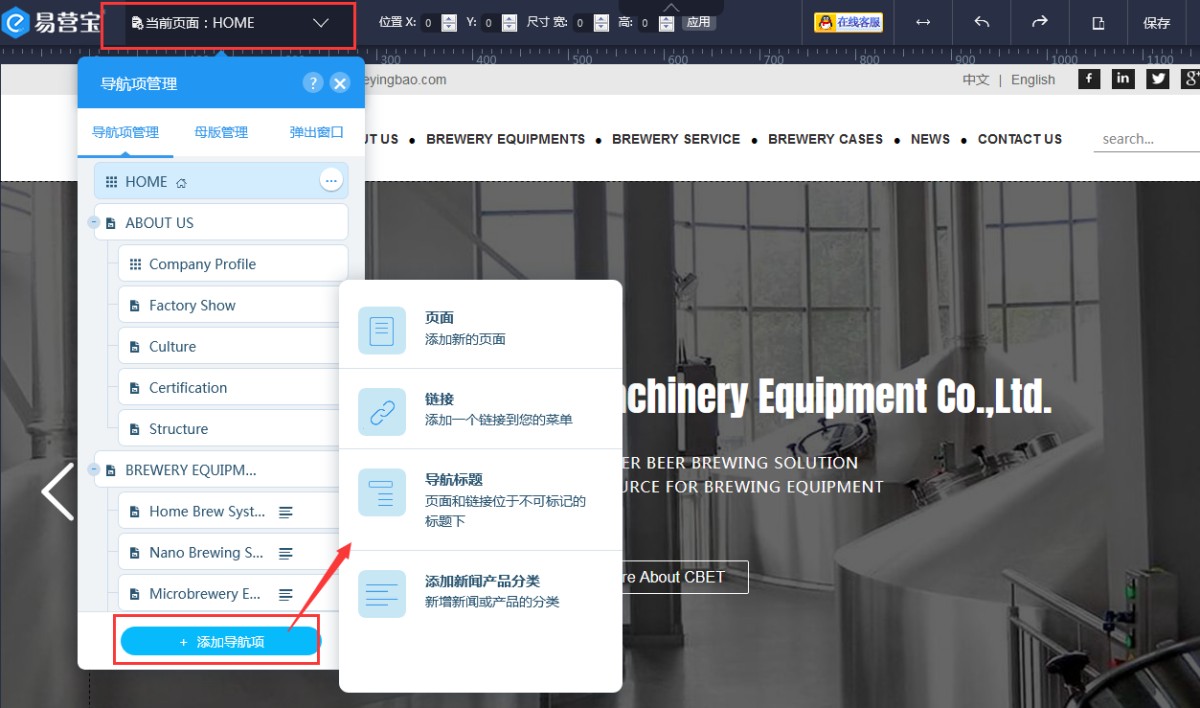This screenshot has height=708, width=1200.
Task: Click the position X input field
Action: (429, 23)
